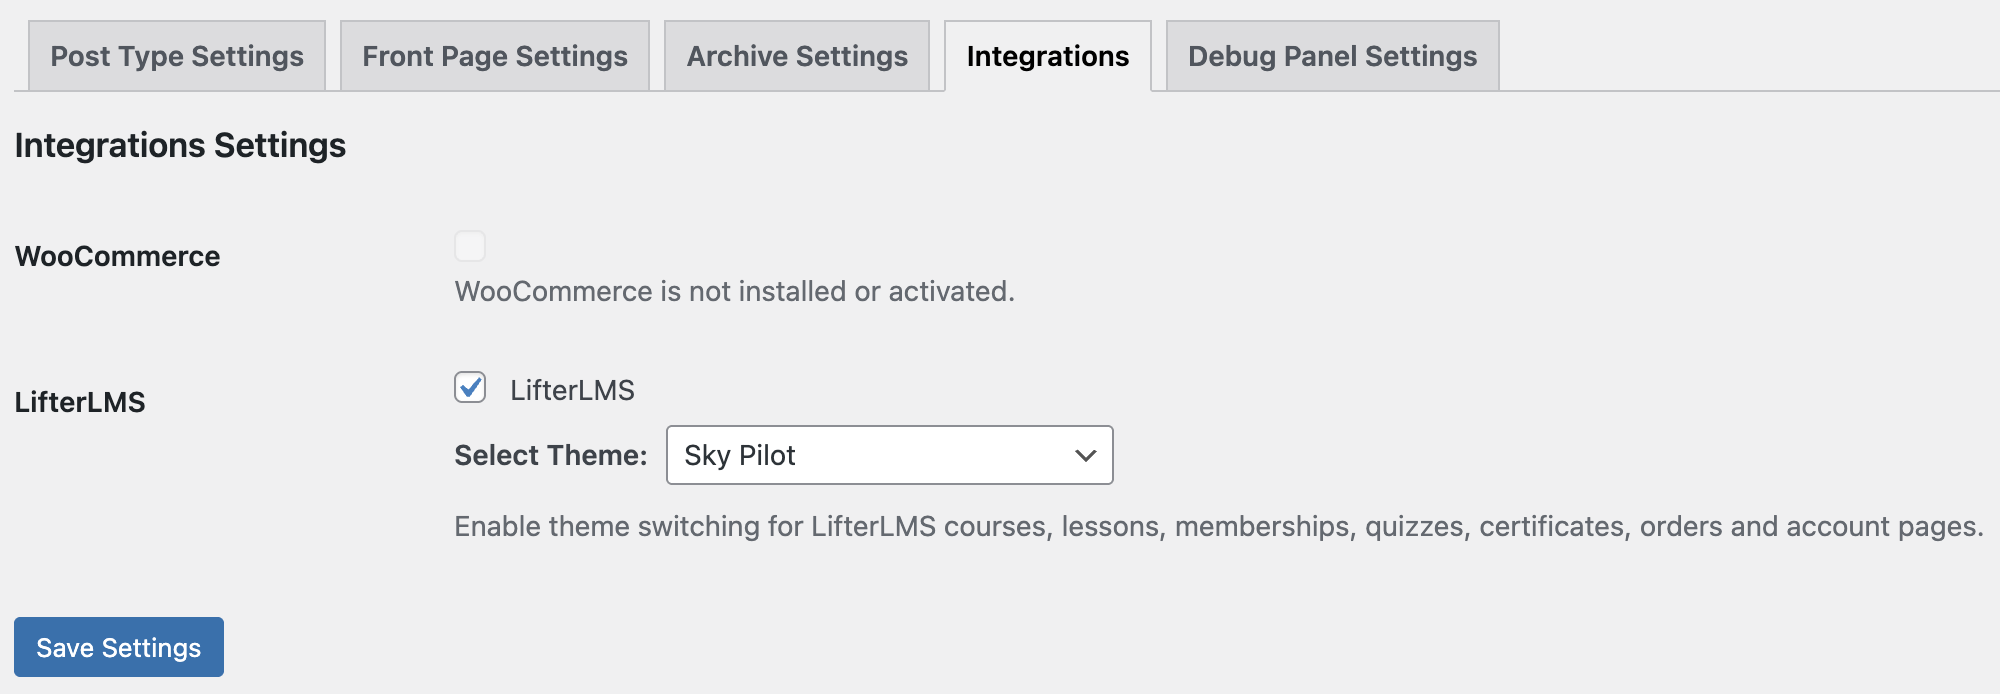Click the Integrations Settings heading
This screenshot has width=2000, height=694.
tap(179, 145)
